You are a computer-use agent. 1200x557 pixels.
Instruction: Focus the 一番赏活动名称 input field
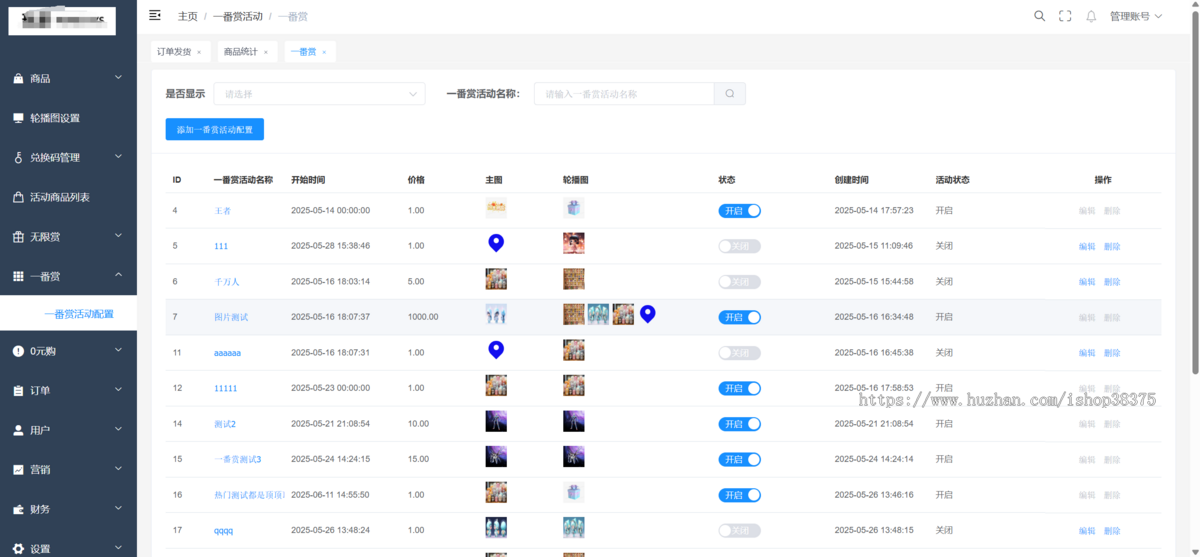(x=624, y=94)
